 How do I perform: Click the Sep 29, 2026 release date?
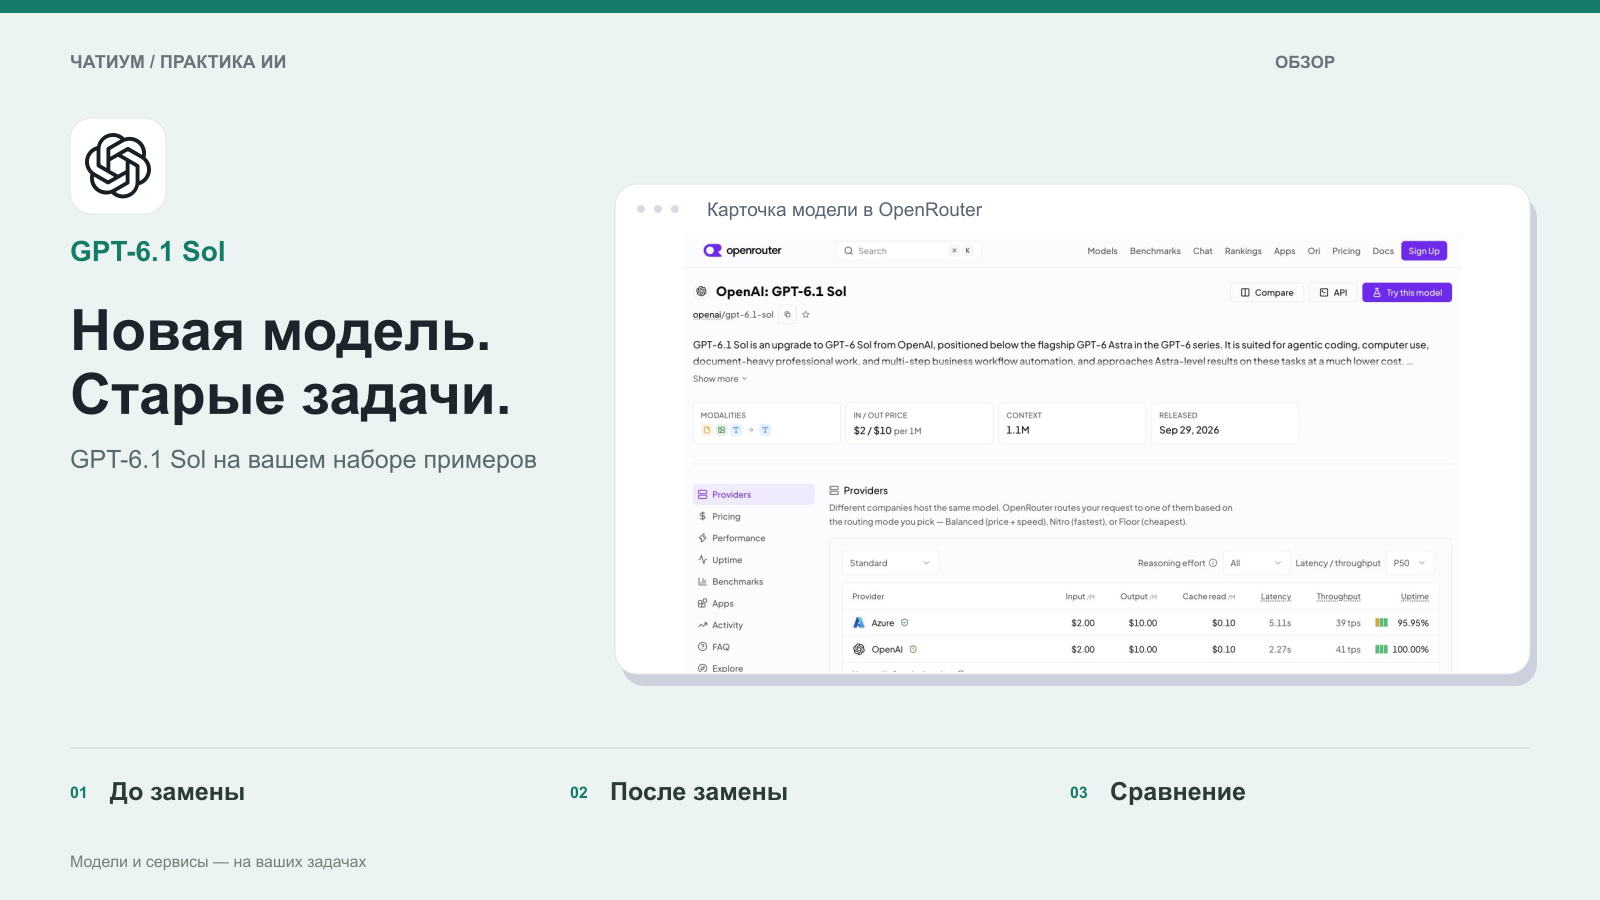tap(1189, 430)
